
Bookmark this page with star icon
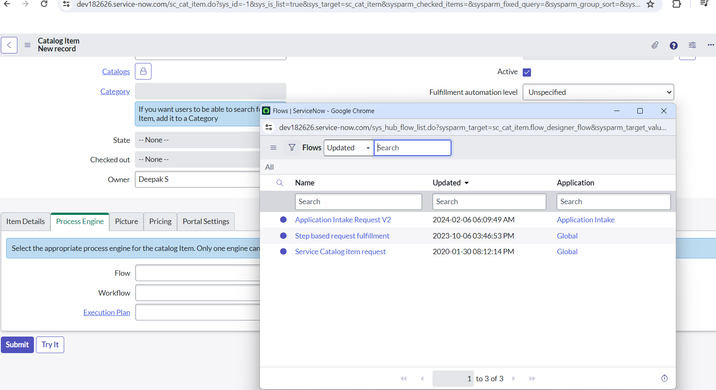click(650, 4)
